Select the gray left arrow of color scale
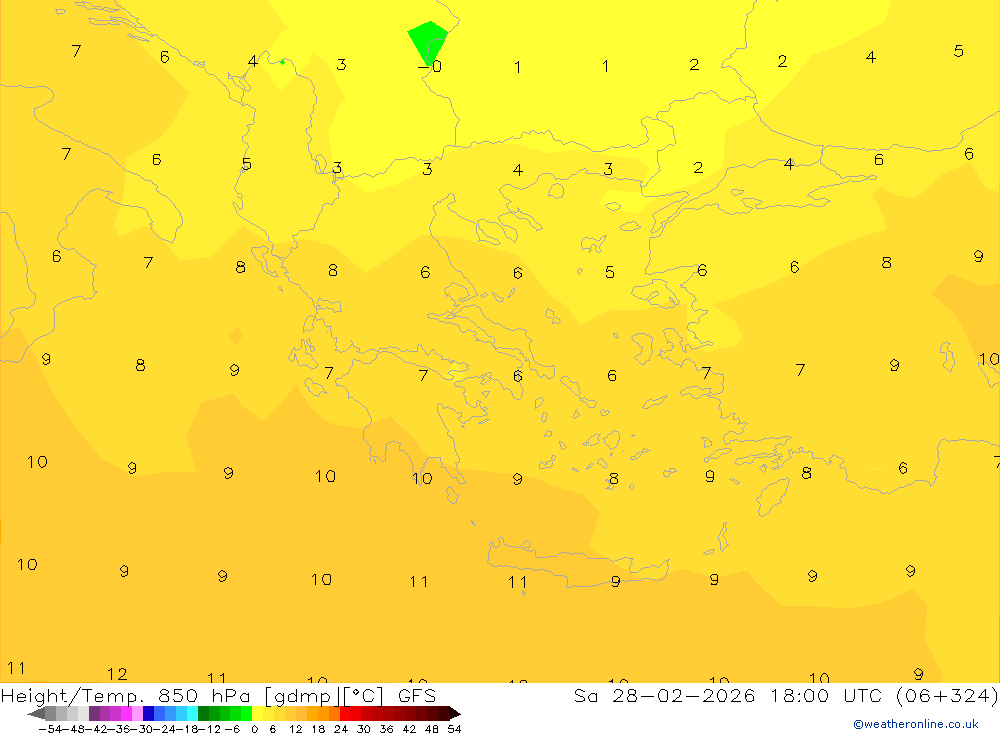The height and width of the screenshot is (733, 1000). [37, 713]
